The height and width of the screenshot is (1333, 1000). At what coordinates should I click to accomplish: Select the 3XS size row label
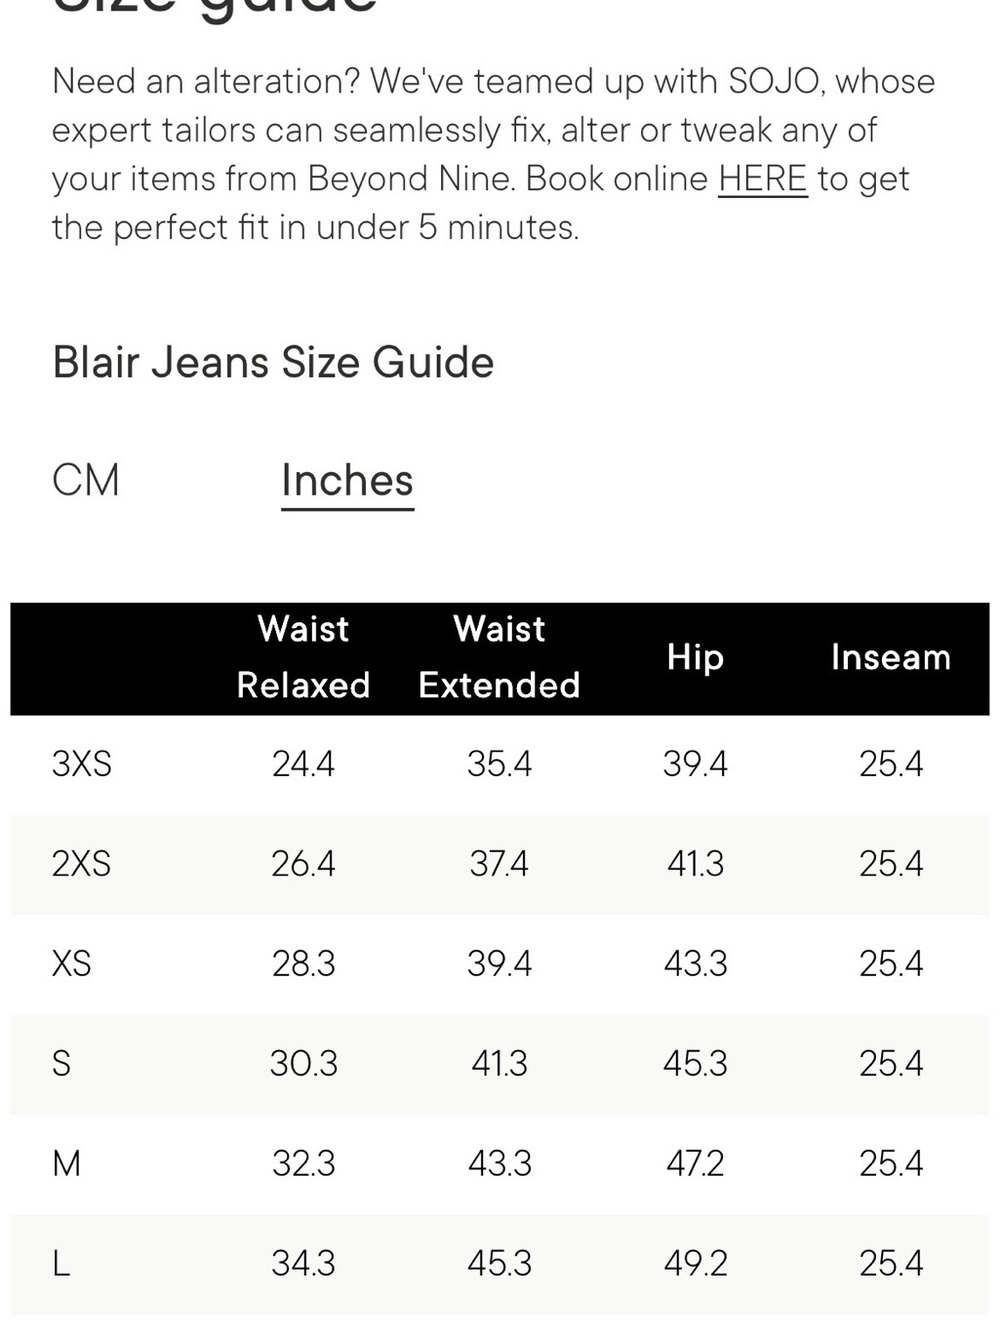coord(82,764)
